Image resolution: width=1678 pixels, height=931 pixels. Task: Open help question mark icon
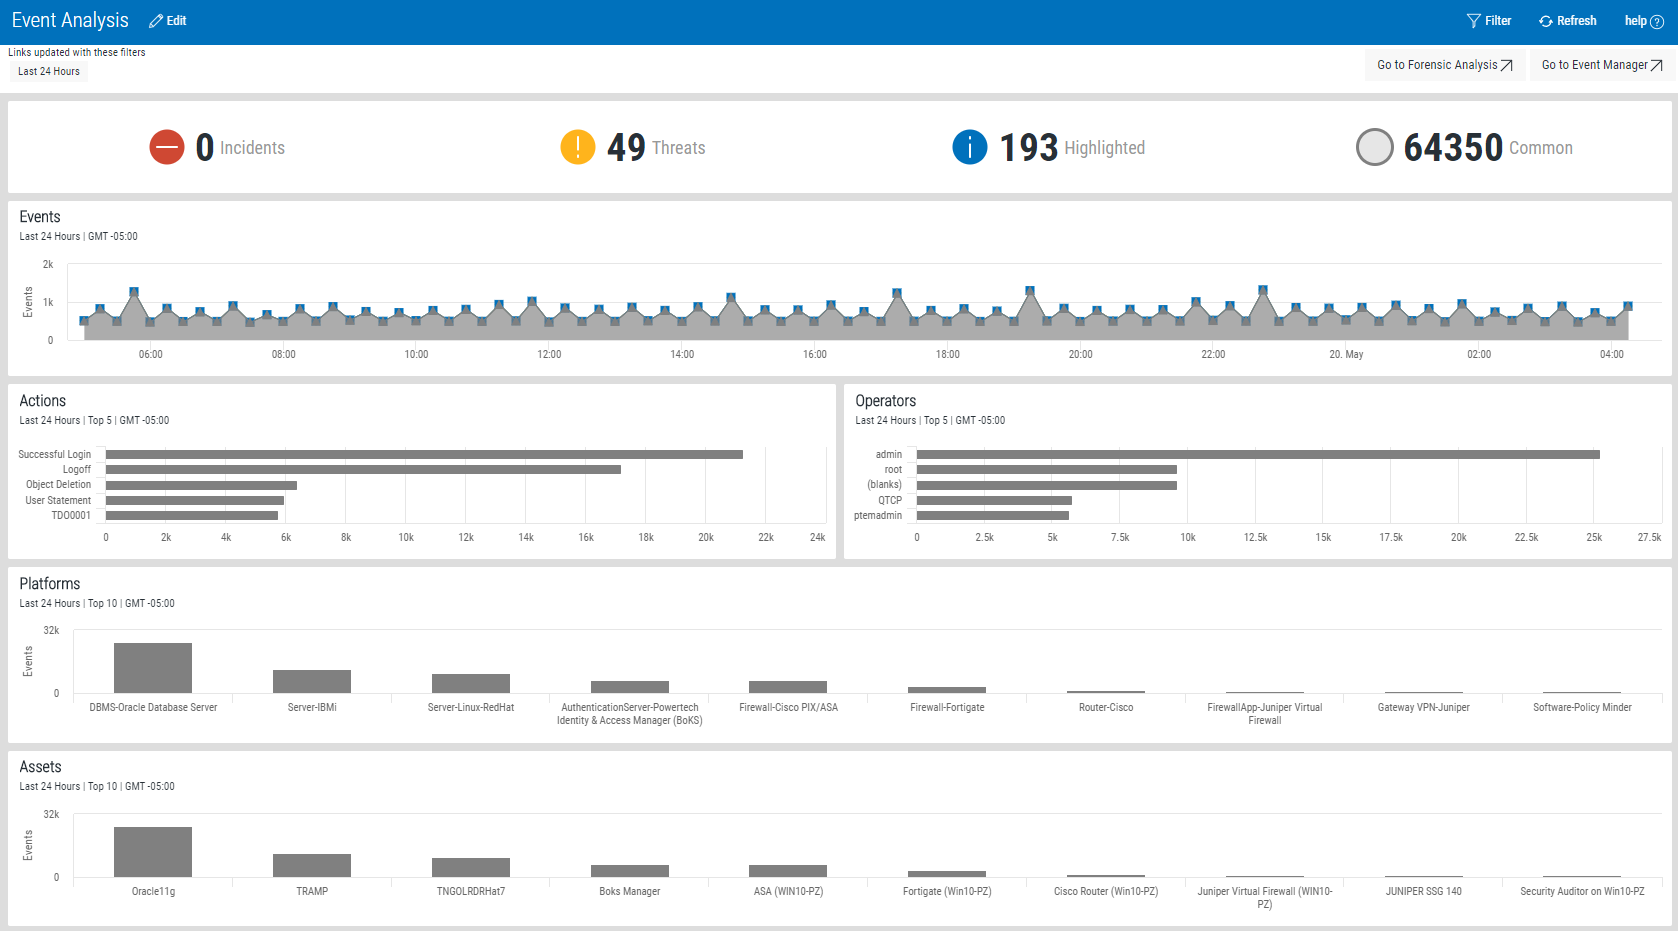(1656, 22)
